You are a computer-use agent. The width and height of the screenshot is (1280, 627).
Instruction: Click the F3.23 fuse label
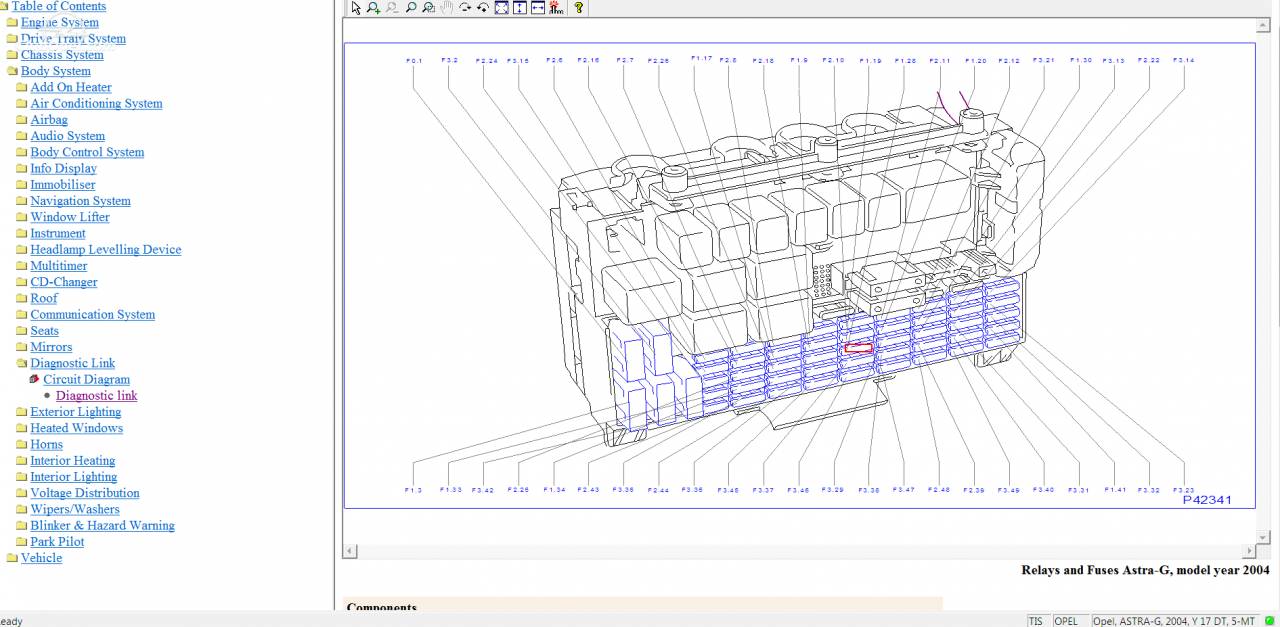click(1183, 490)
